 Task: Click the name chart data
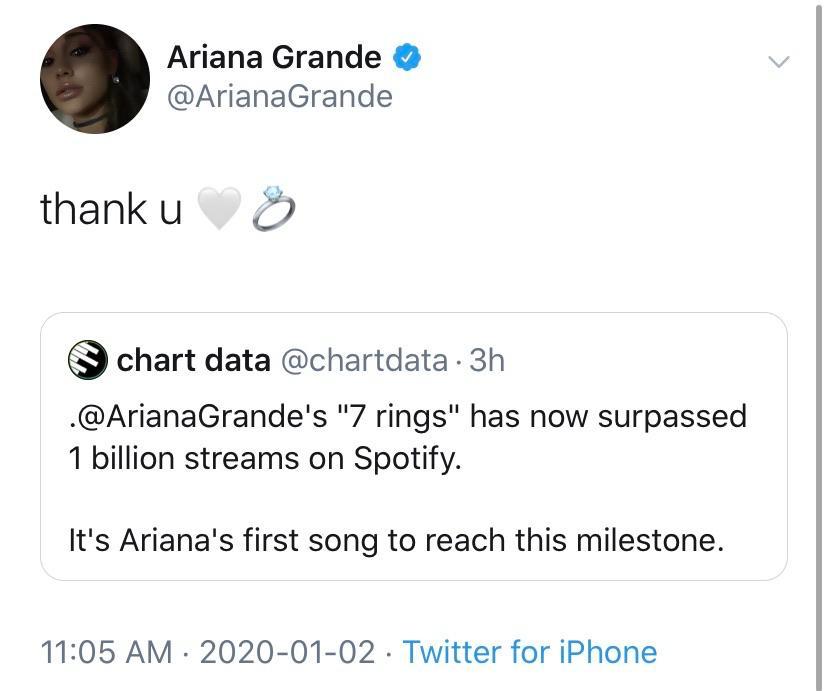point(194,361)
